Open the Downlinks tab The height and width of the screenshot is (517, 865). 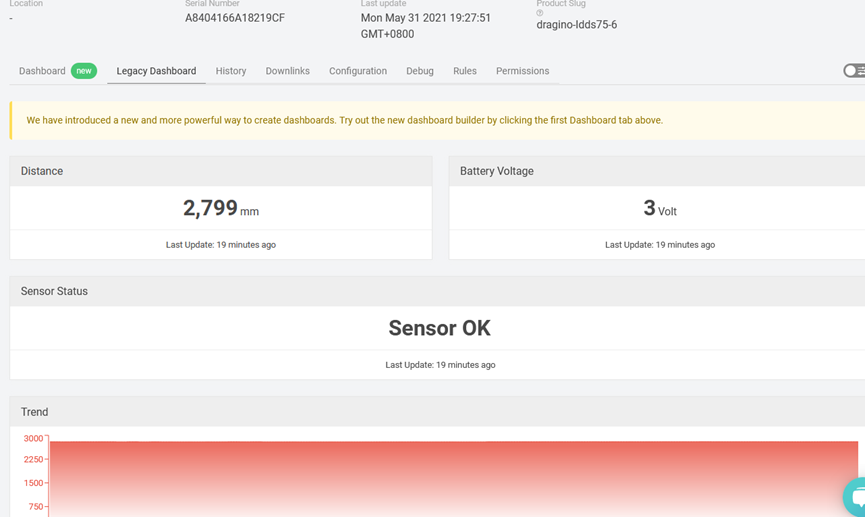point(287,71)
